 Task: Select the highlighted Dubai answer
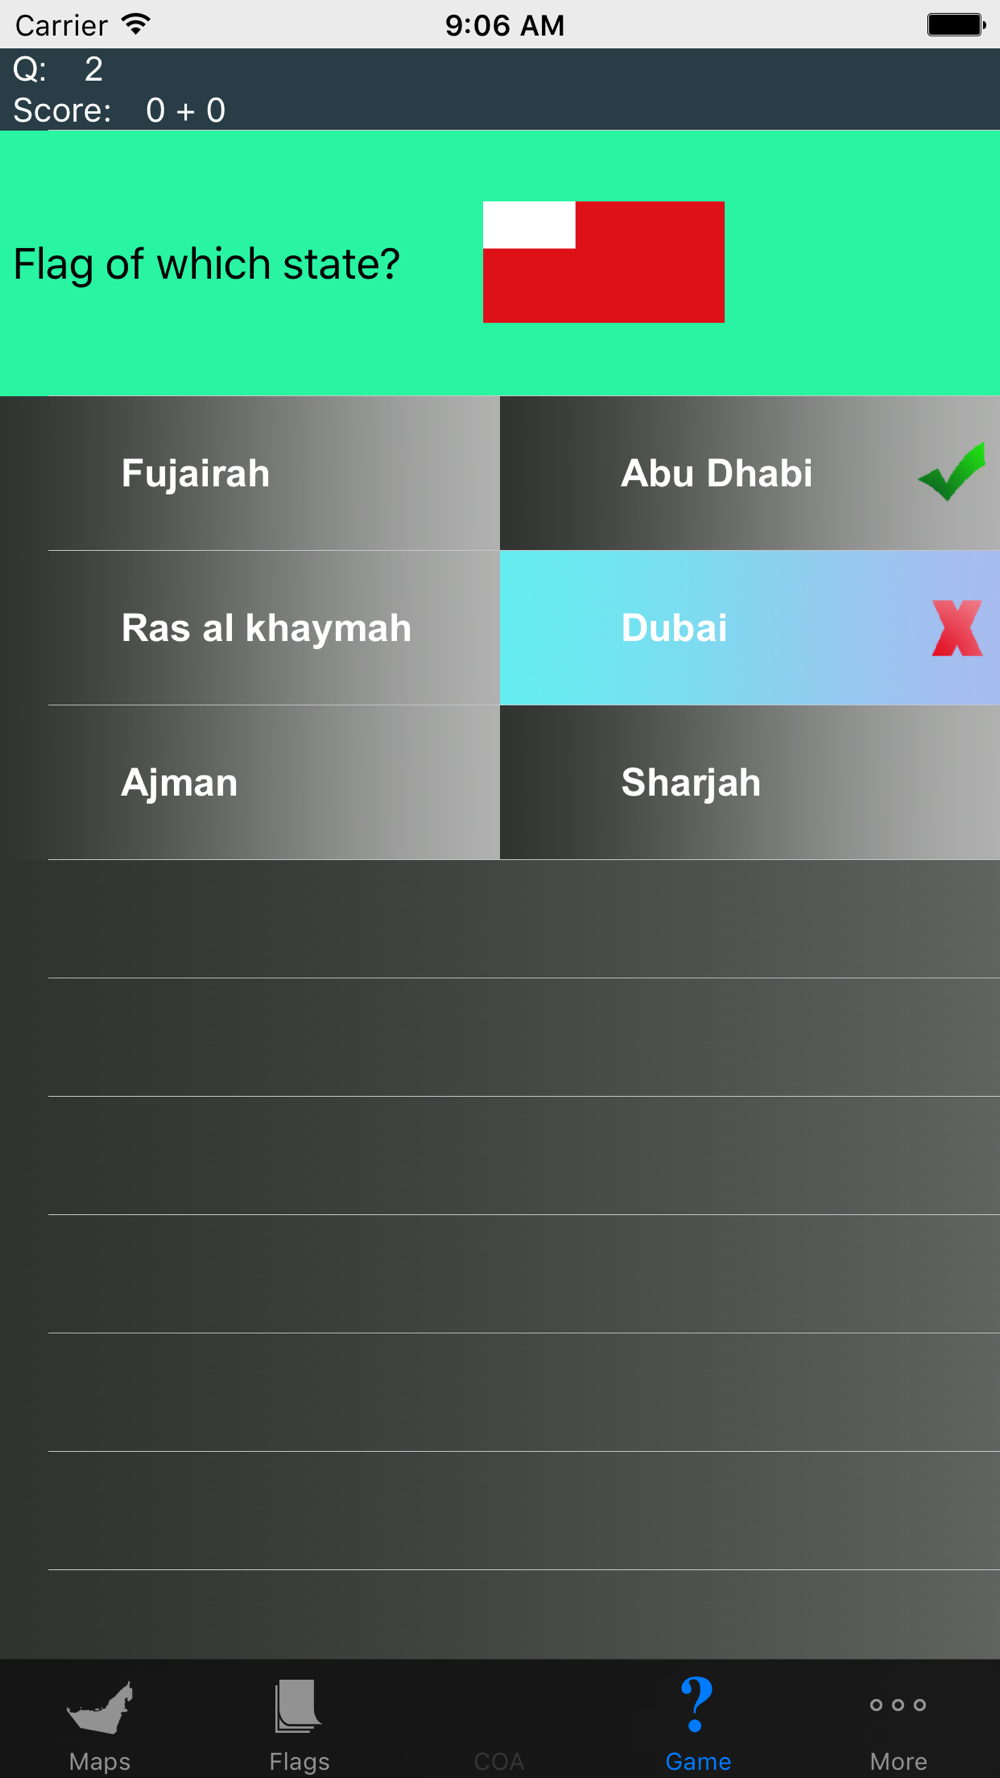tap(750, 628)
